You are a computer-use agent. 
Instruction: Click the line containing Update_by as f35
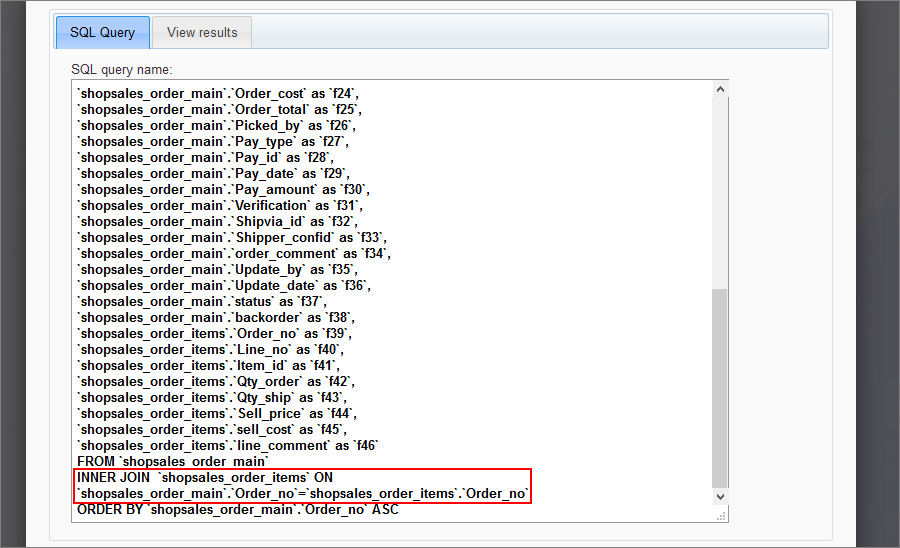[218, 270]
